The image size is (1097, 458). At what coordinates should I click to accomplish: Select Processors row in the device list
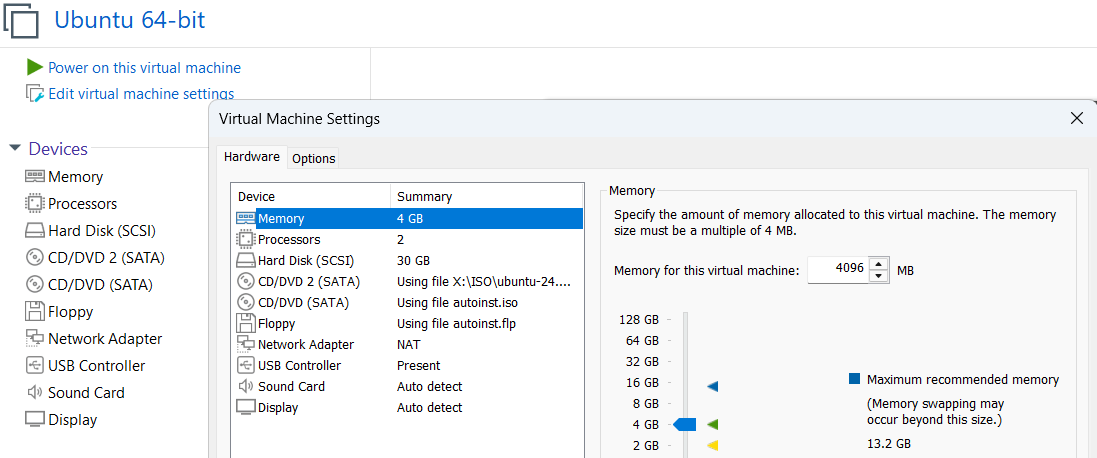click(289, 240)
